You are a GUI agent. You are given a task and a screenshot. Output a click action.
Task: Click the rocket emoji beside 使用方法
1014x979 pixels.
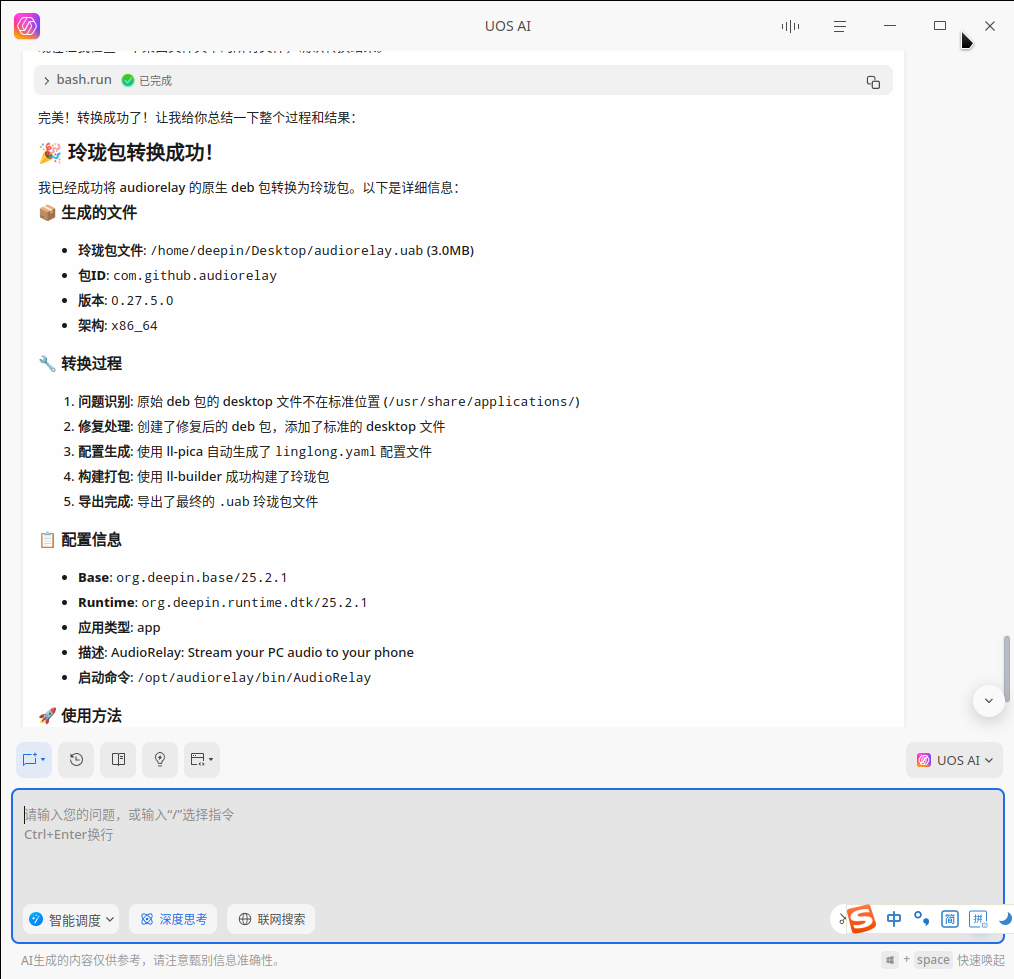(x=47, y=716)
